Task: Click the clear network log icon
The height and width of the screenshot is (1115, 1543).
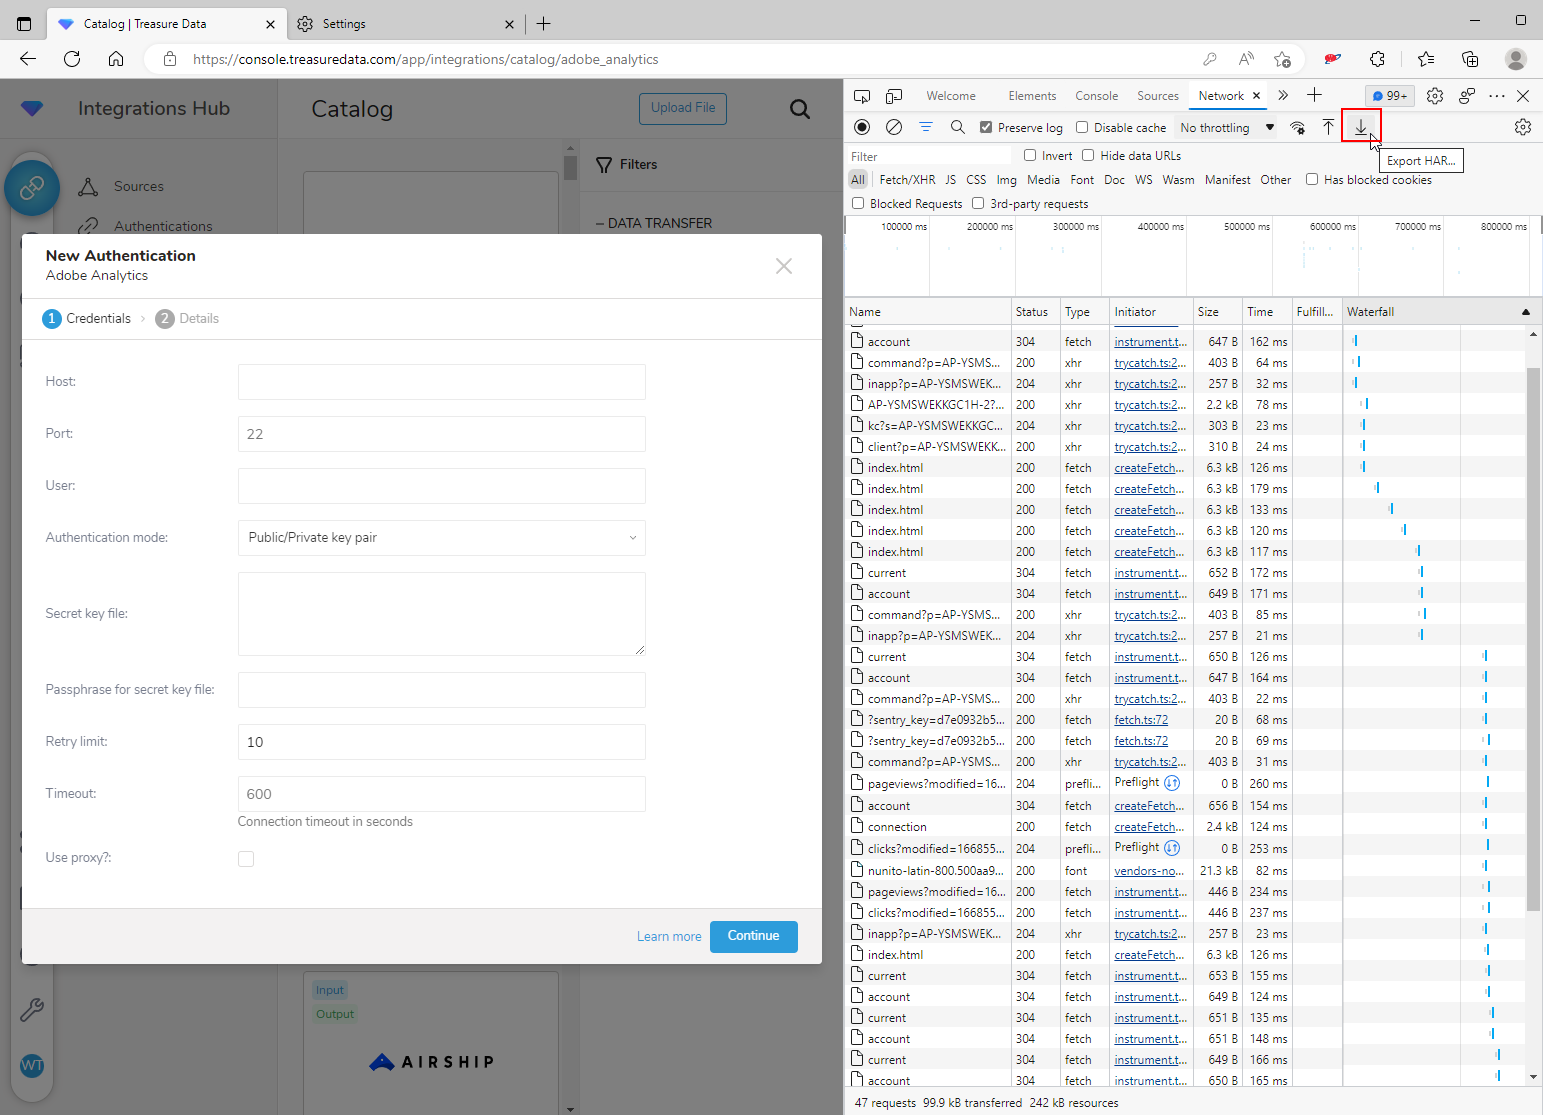Action: (894, 127)
